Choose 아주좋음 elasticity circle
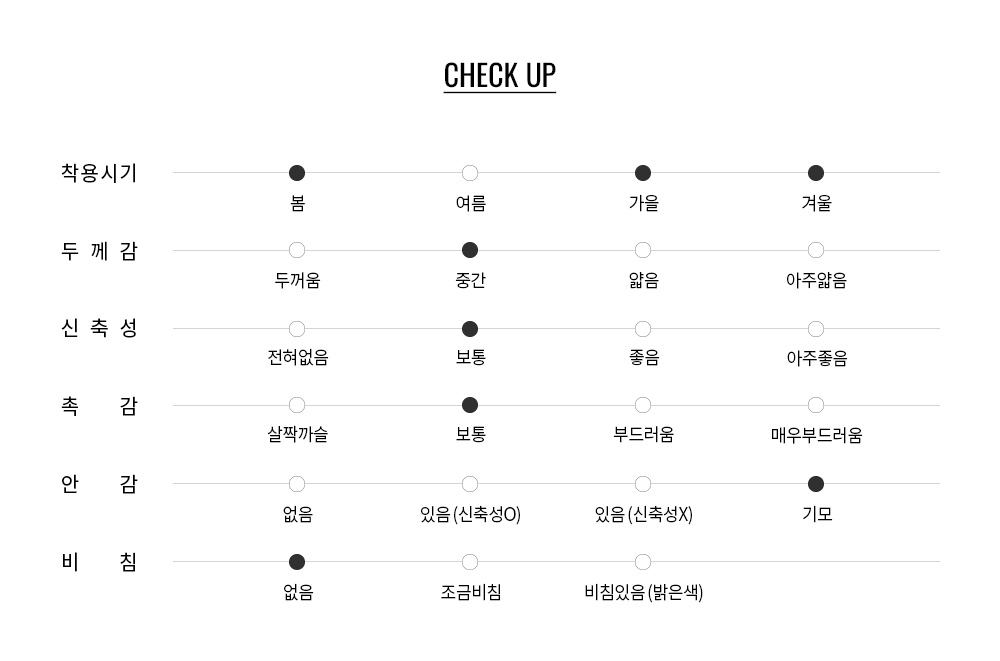Image resolution: width=1000 pixels, height=661 pixels. click(x=816, y=329)
